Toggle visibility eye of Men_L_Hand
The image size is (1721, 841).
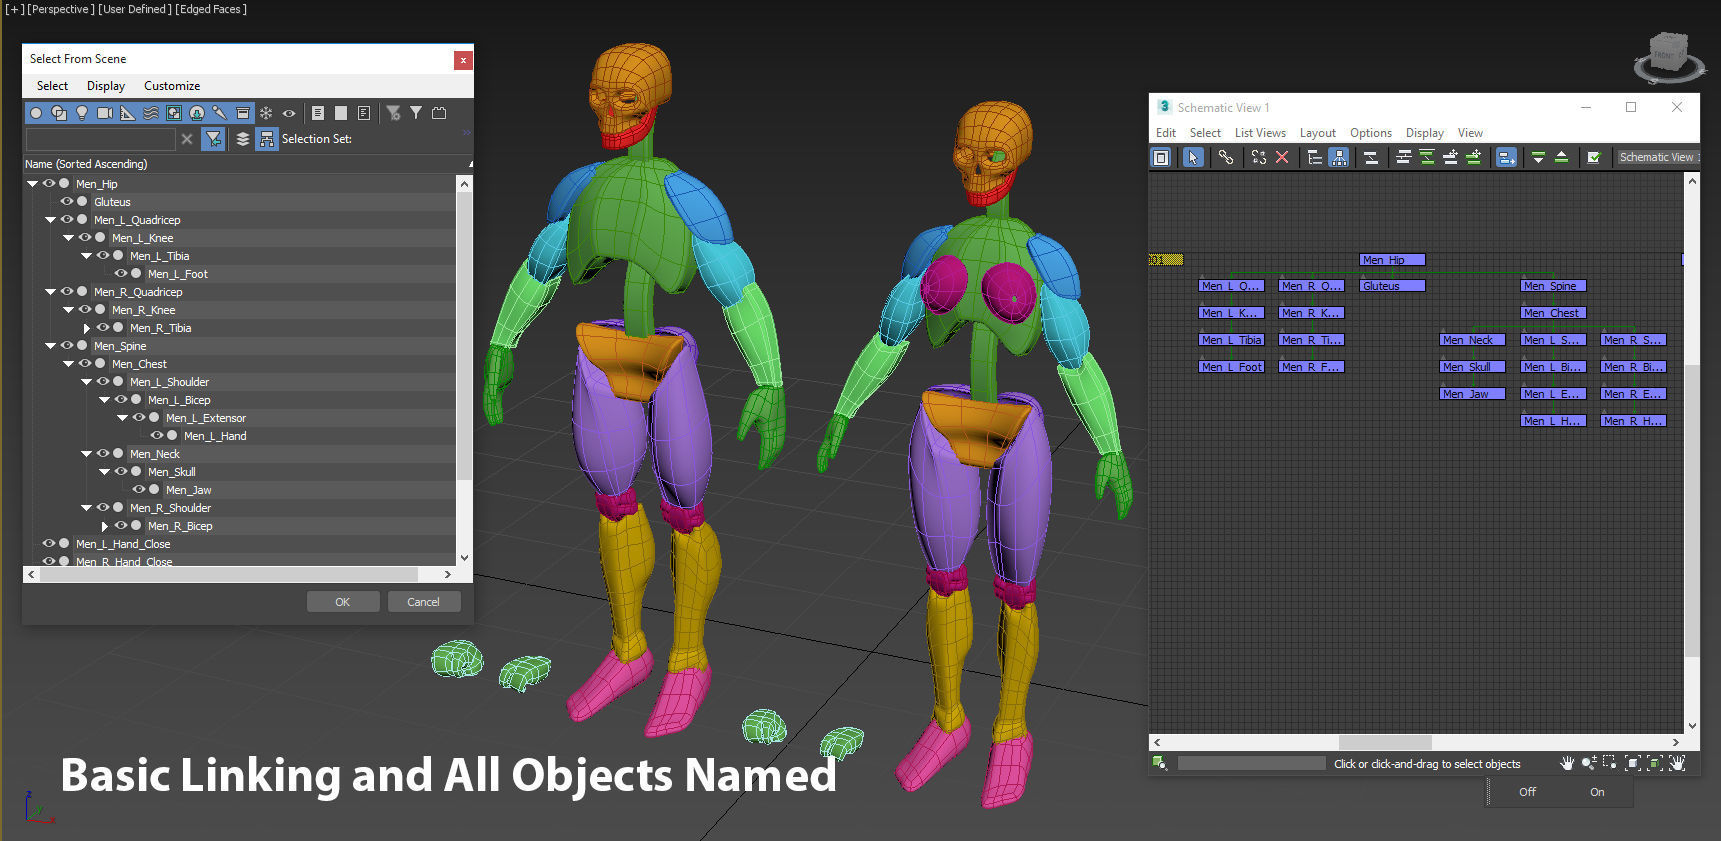(x=156, y=435)
